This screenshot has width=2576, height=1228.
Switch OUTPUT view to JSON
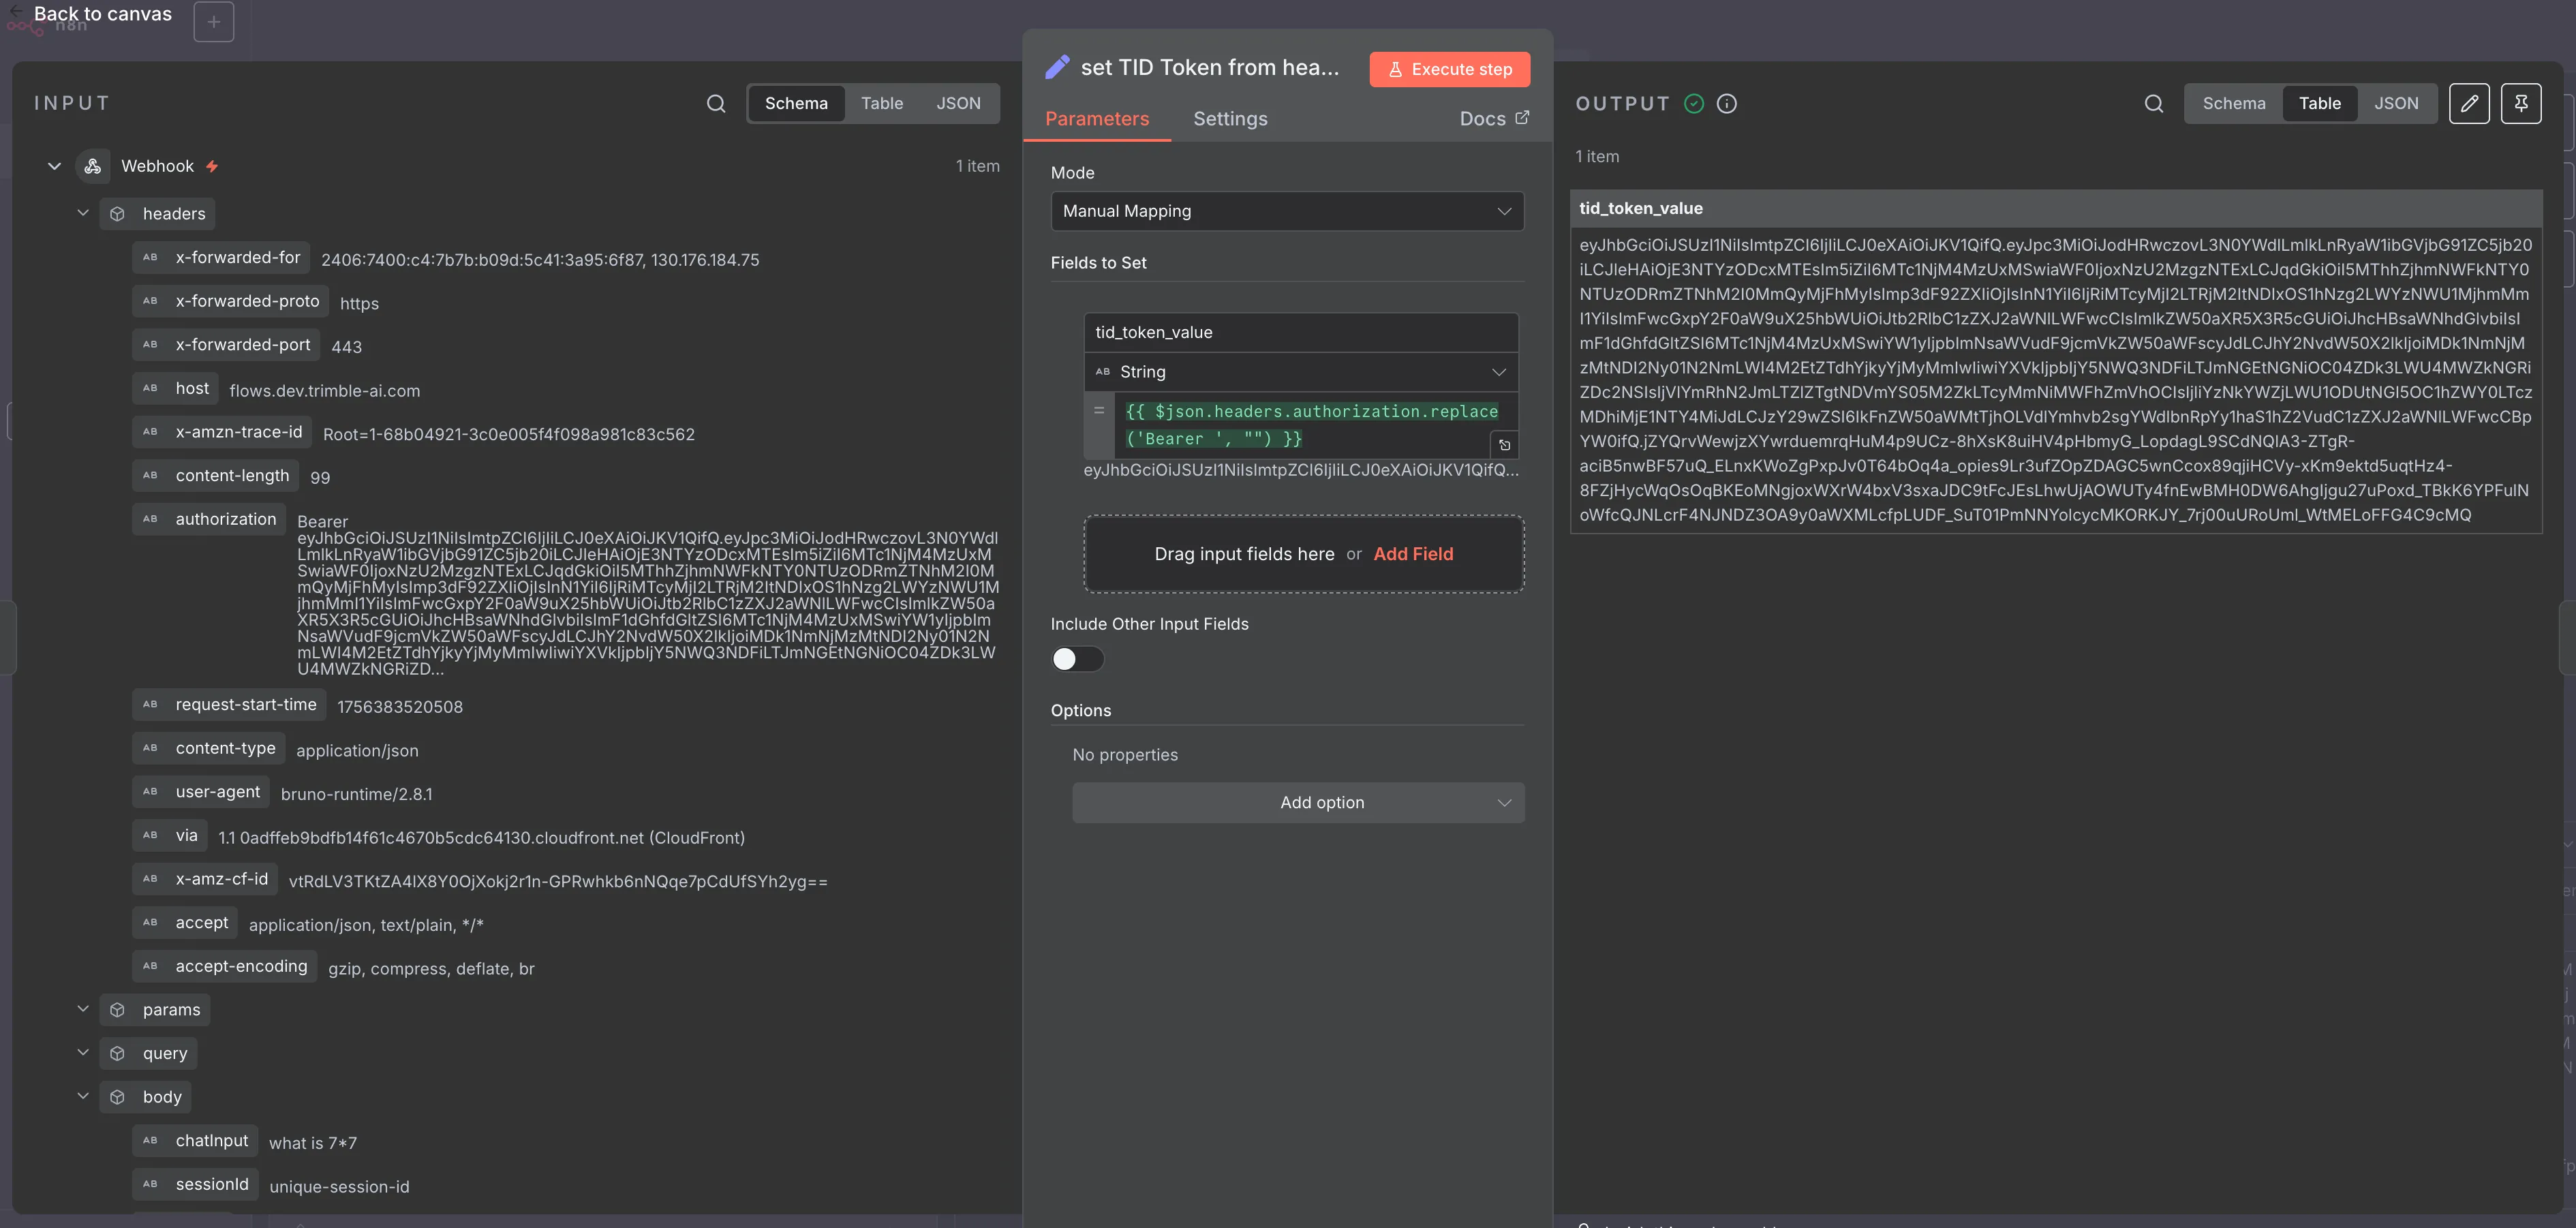point(2396,103)
